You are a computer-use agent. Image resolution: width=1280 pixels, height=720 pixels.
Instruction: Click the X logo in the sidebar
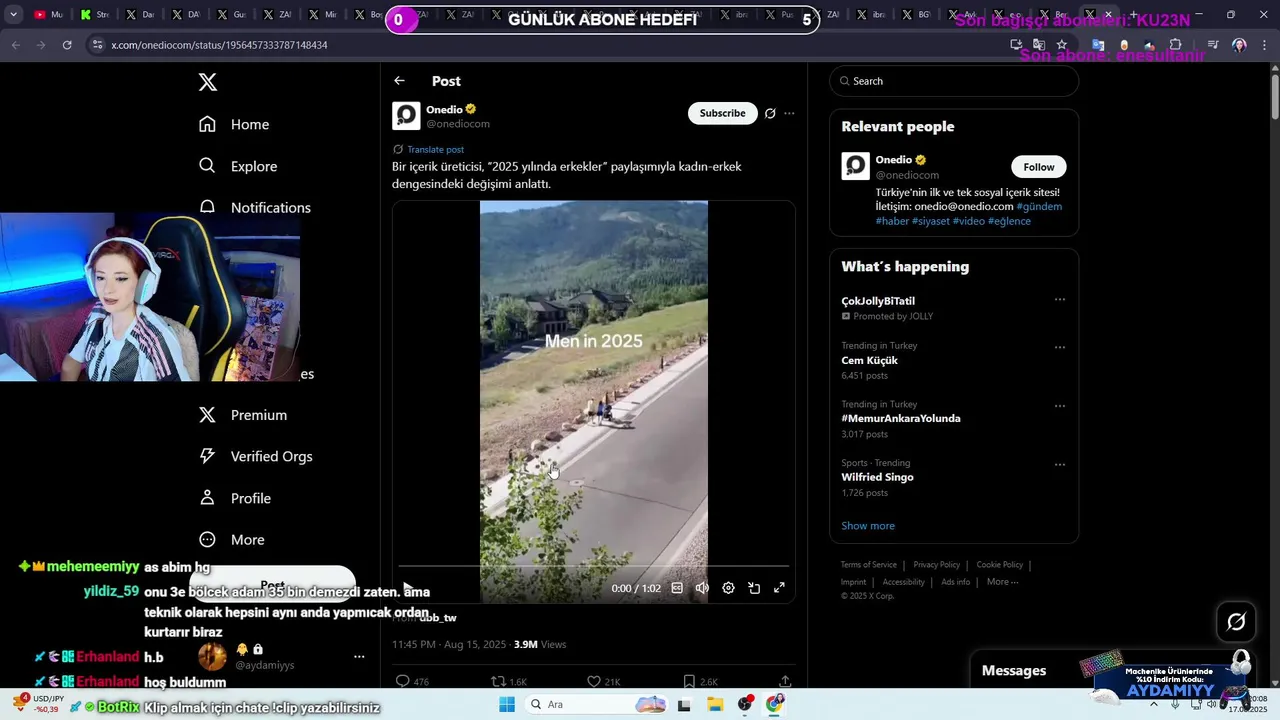click(208, 82)
